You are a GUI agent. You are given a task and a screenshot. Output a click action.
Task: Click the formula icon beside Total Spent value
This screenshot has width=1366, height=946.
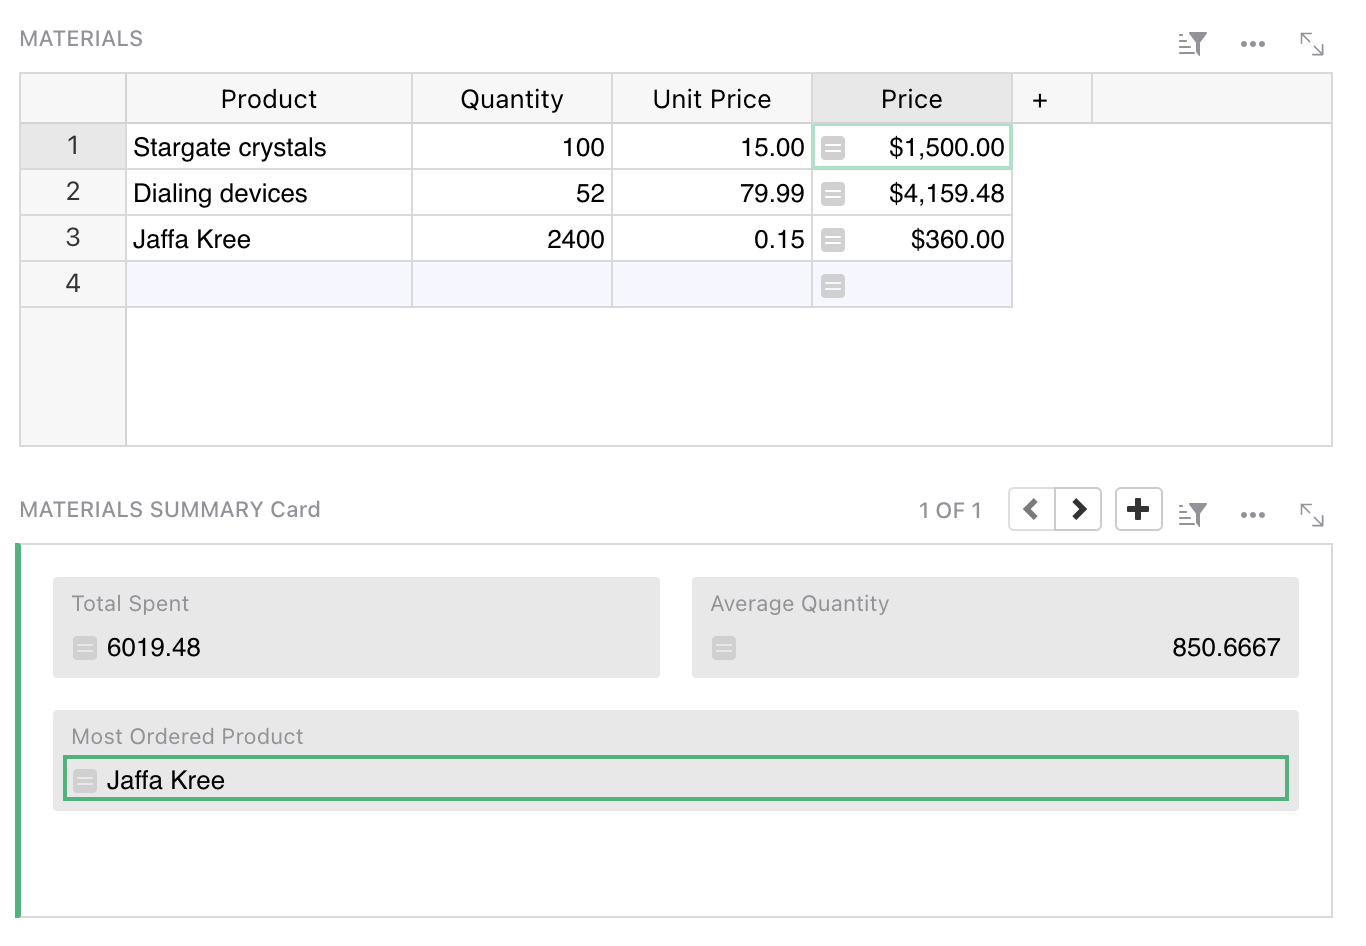tap(84, 648)
